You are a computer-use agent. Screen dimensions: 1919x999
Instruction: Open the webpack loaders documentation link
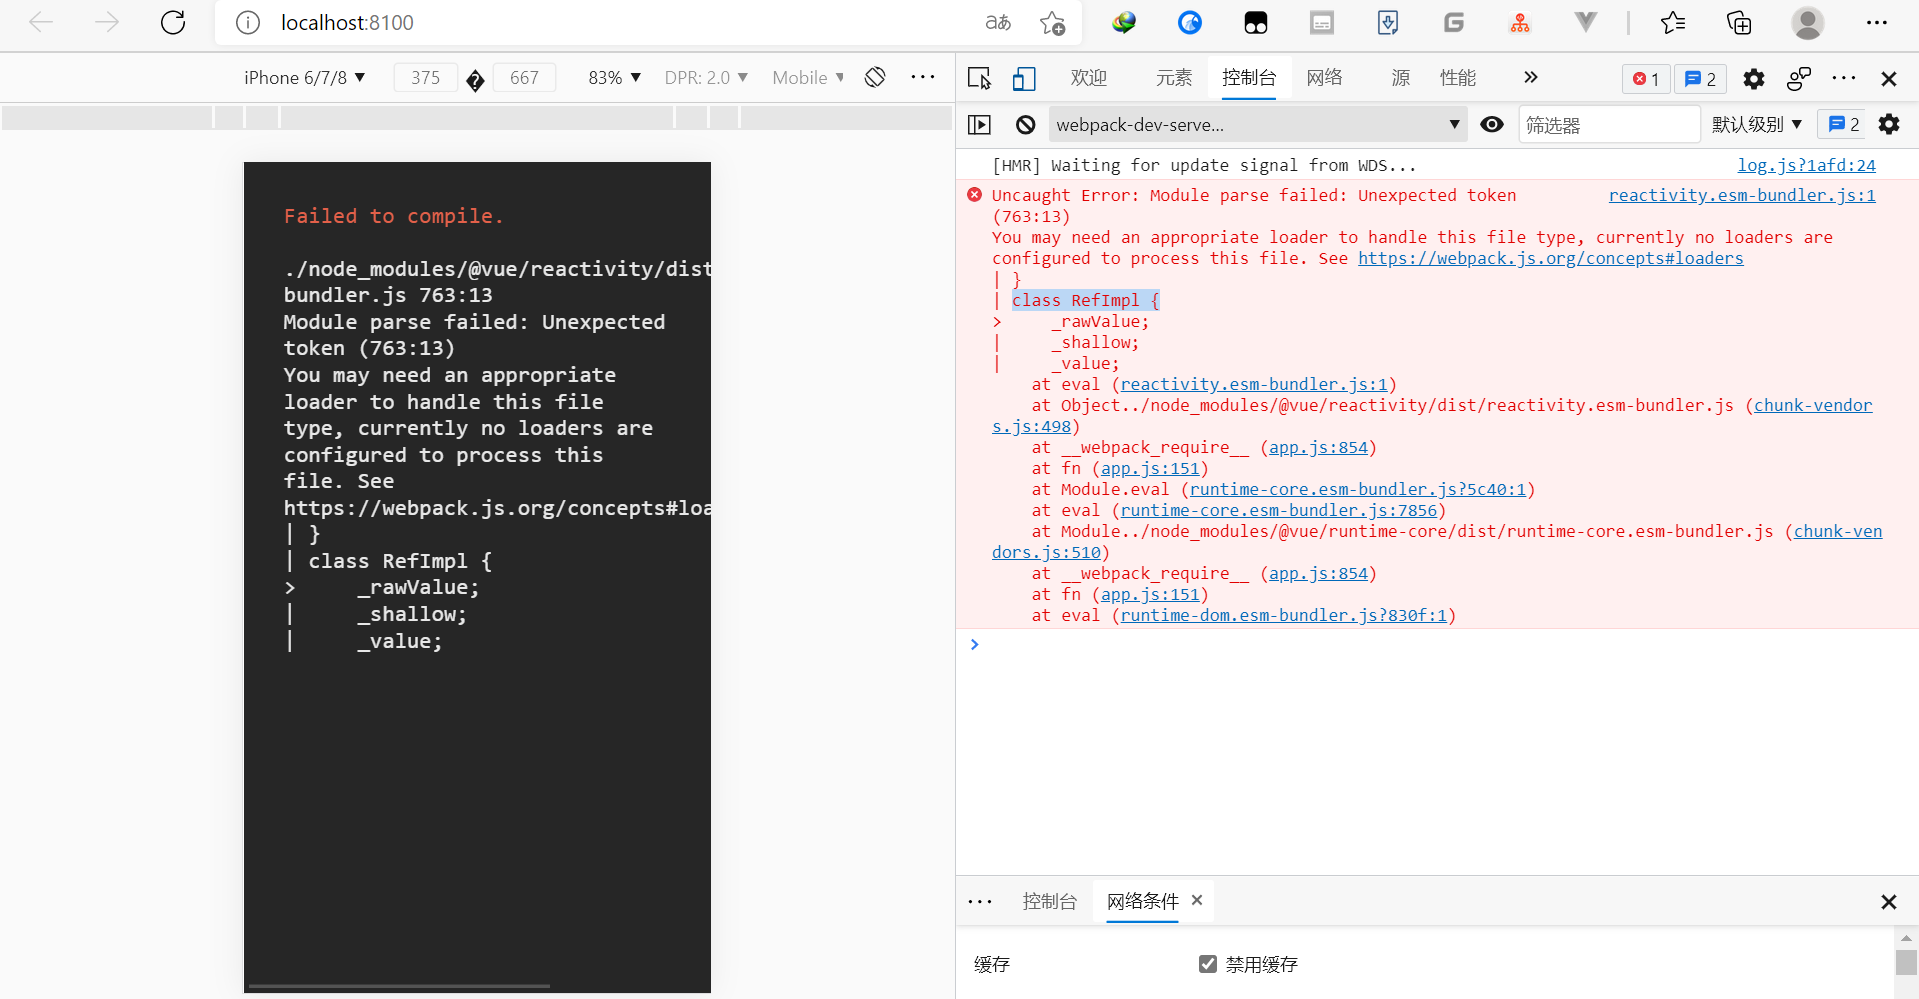(1549, 258)
